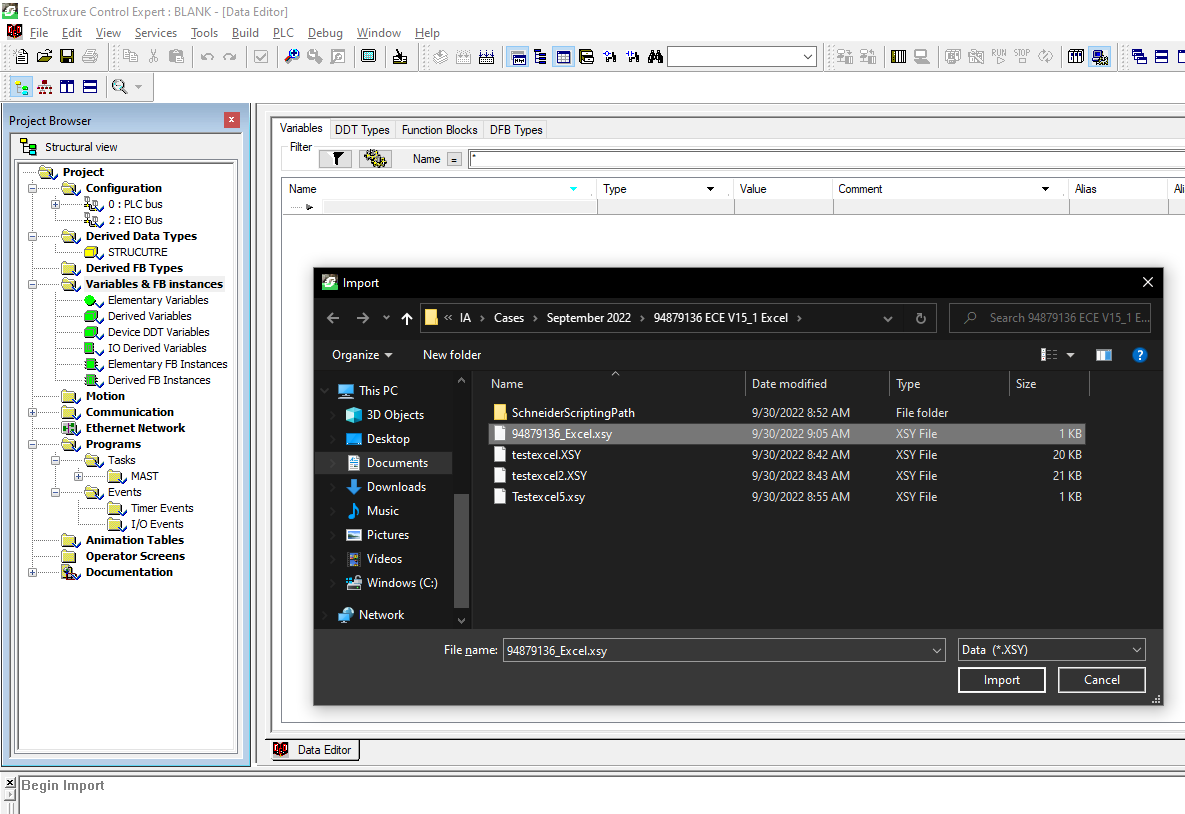Toggle the Data Editor view toolbar icon
The height and width of the screenshot is (814, 1185).
[563, 57]
